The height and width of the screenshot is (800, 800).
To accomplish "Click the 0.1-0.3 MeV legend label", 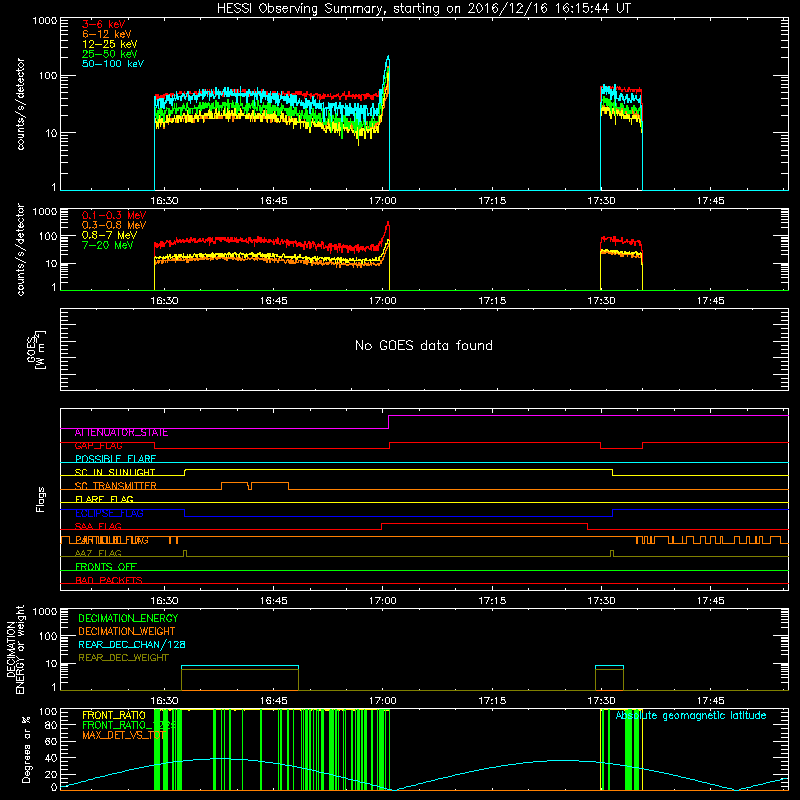I will click(x=114, y=215).
